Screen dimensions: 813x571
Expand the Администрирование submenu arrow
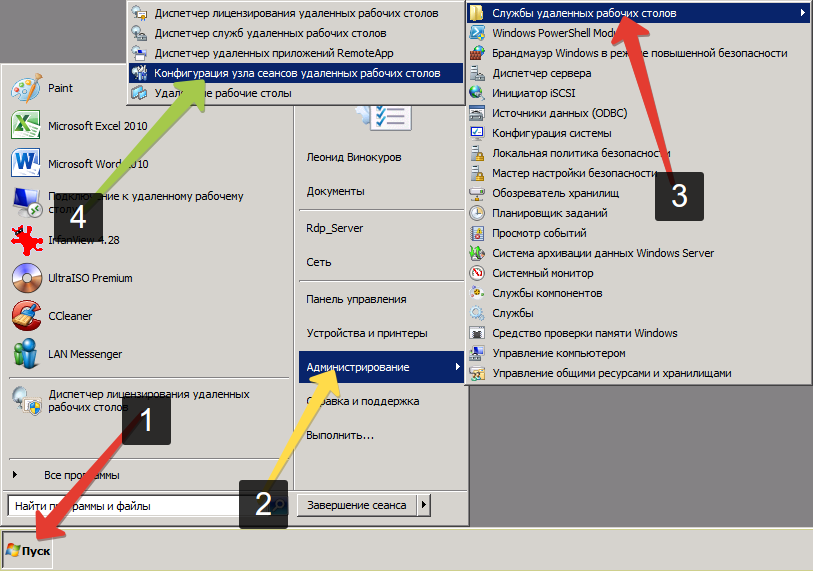pyautogui.click(x=457, y=367)
